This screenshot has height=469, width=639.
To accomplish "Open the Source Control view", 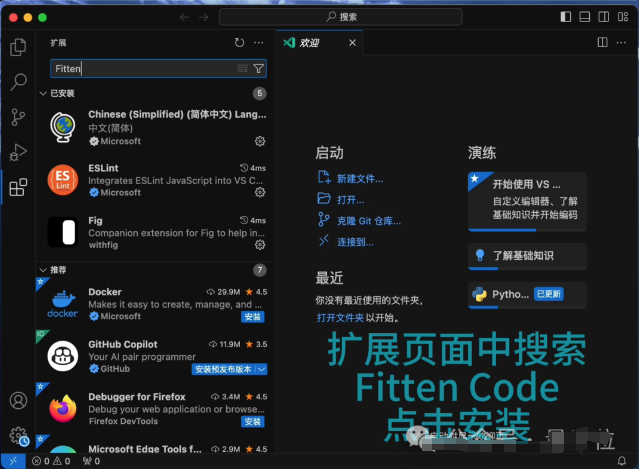I will 18,117.
